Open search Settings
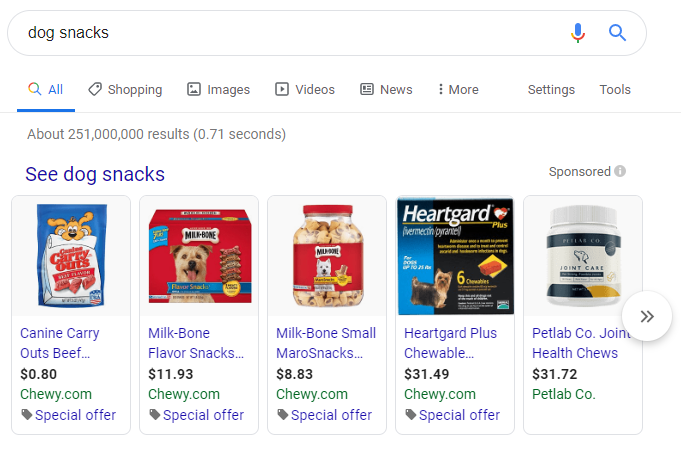 [551, 90]
